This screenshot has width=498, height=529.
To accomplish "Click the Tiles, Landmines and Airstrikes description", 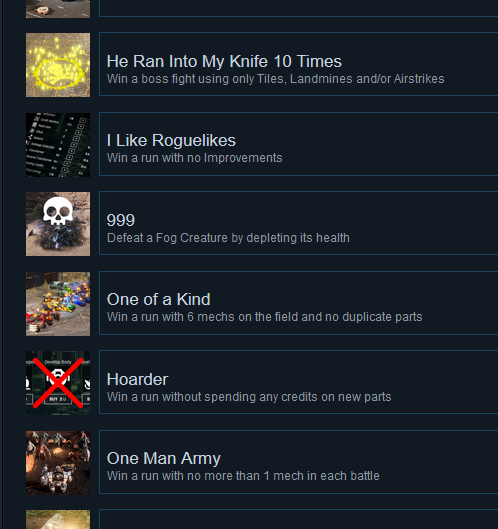I will click(276, 79).
